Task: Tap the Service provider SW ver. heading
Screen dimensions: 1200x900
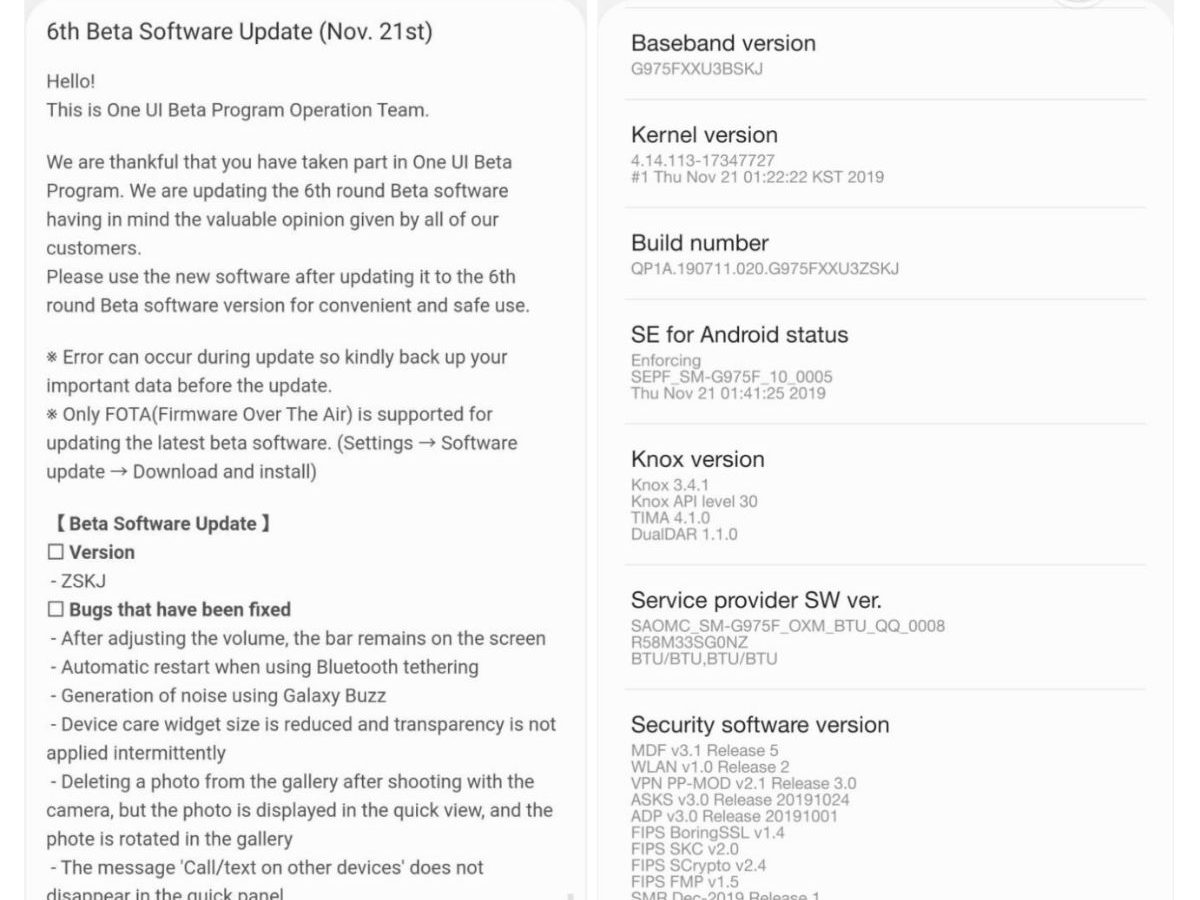Action: [x=756, y=601]
